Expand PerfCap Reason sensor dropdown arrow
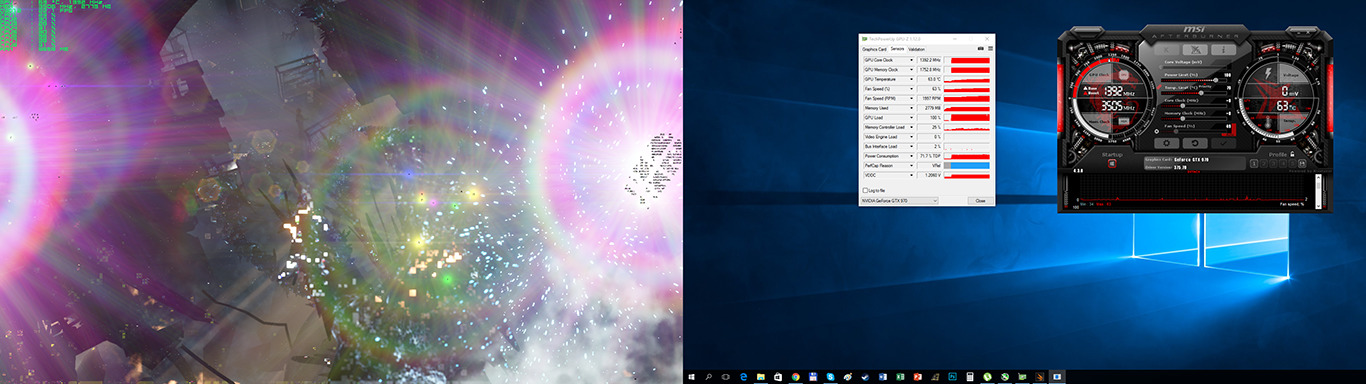1366x384 pixels. (x=912, y=166)
